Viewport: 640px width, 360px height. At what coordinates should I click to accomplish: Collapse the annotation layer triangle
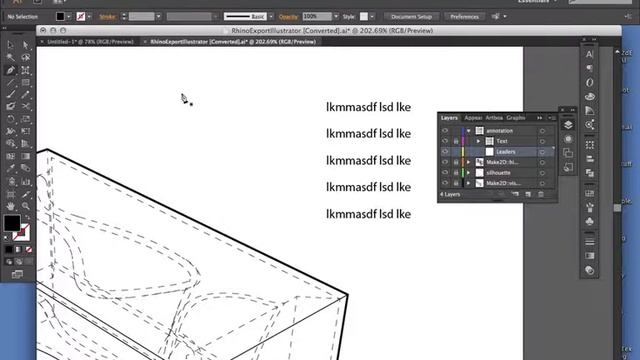coord(469,131)
